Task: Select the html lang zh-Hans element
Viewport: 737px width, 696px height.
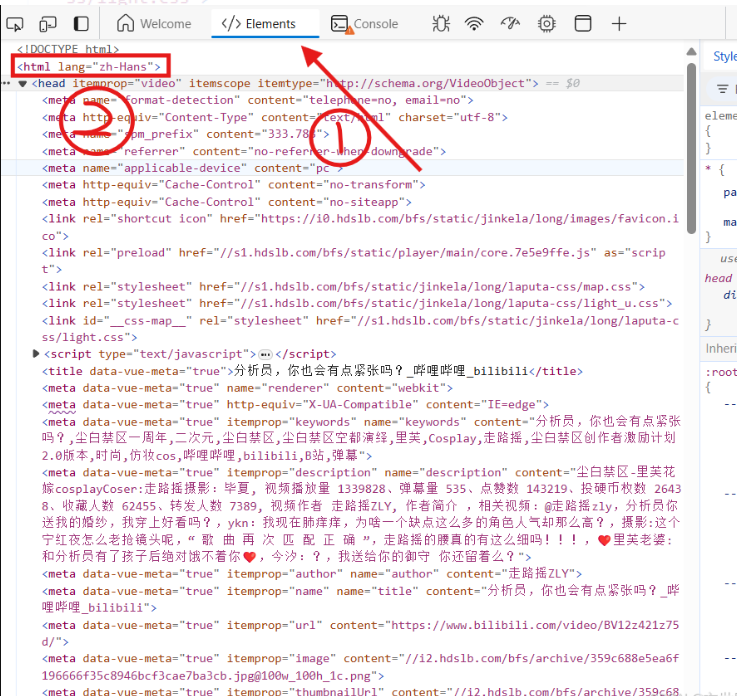Action: click(89, 67)
